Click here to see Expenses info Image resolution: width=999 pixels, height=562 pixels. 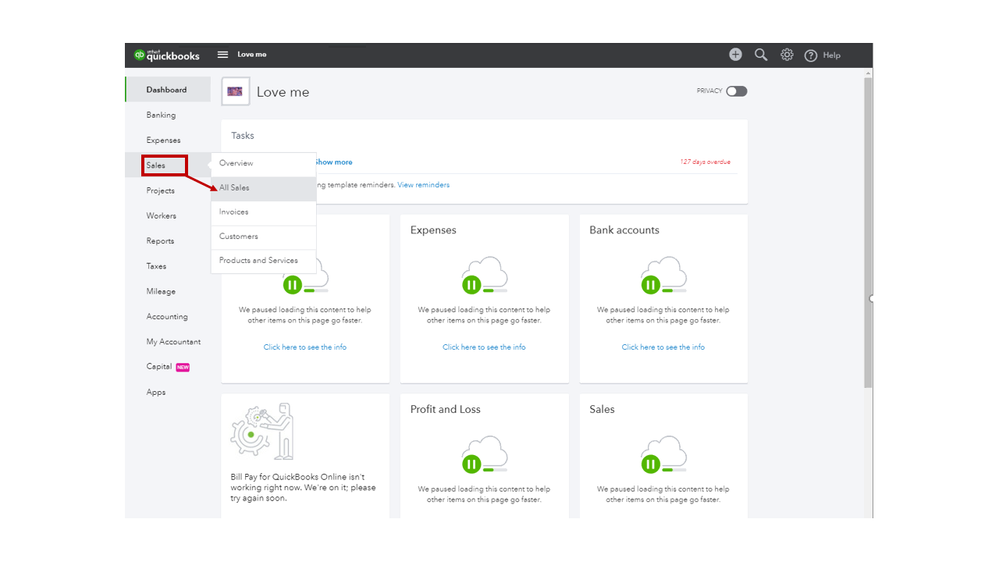(484, 347)
